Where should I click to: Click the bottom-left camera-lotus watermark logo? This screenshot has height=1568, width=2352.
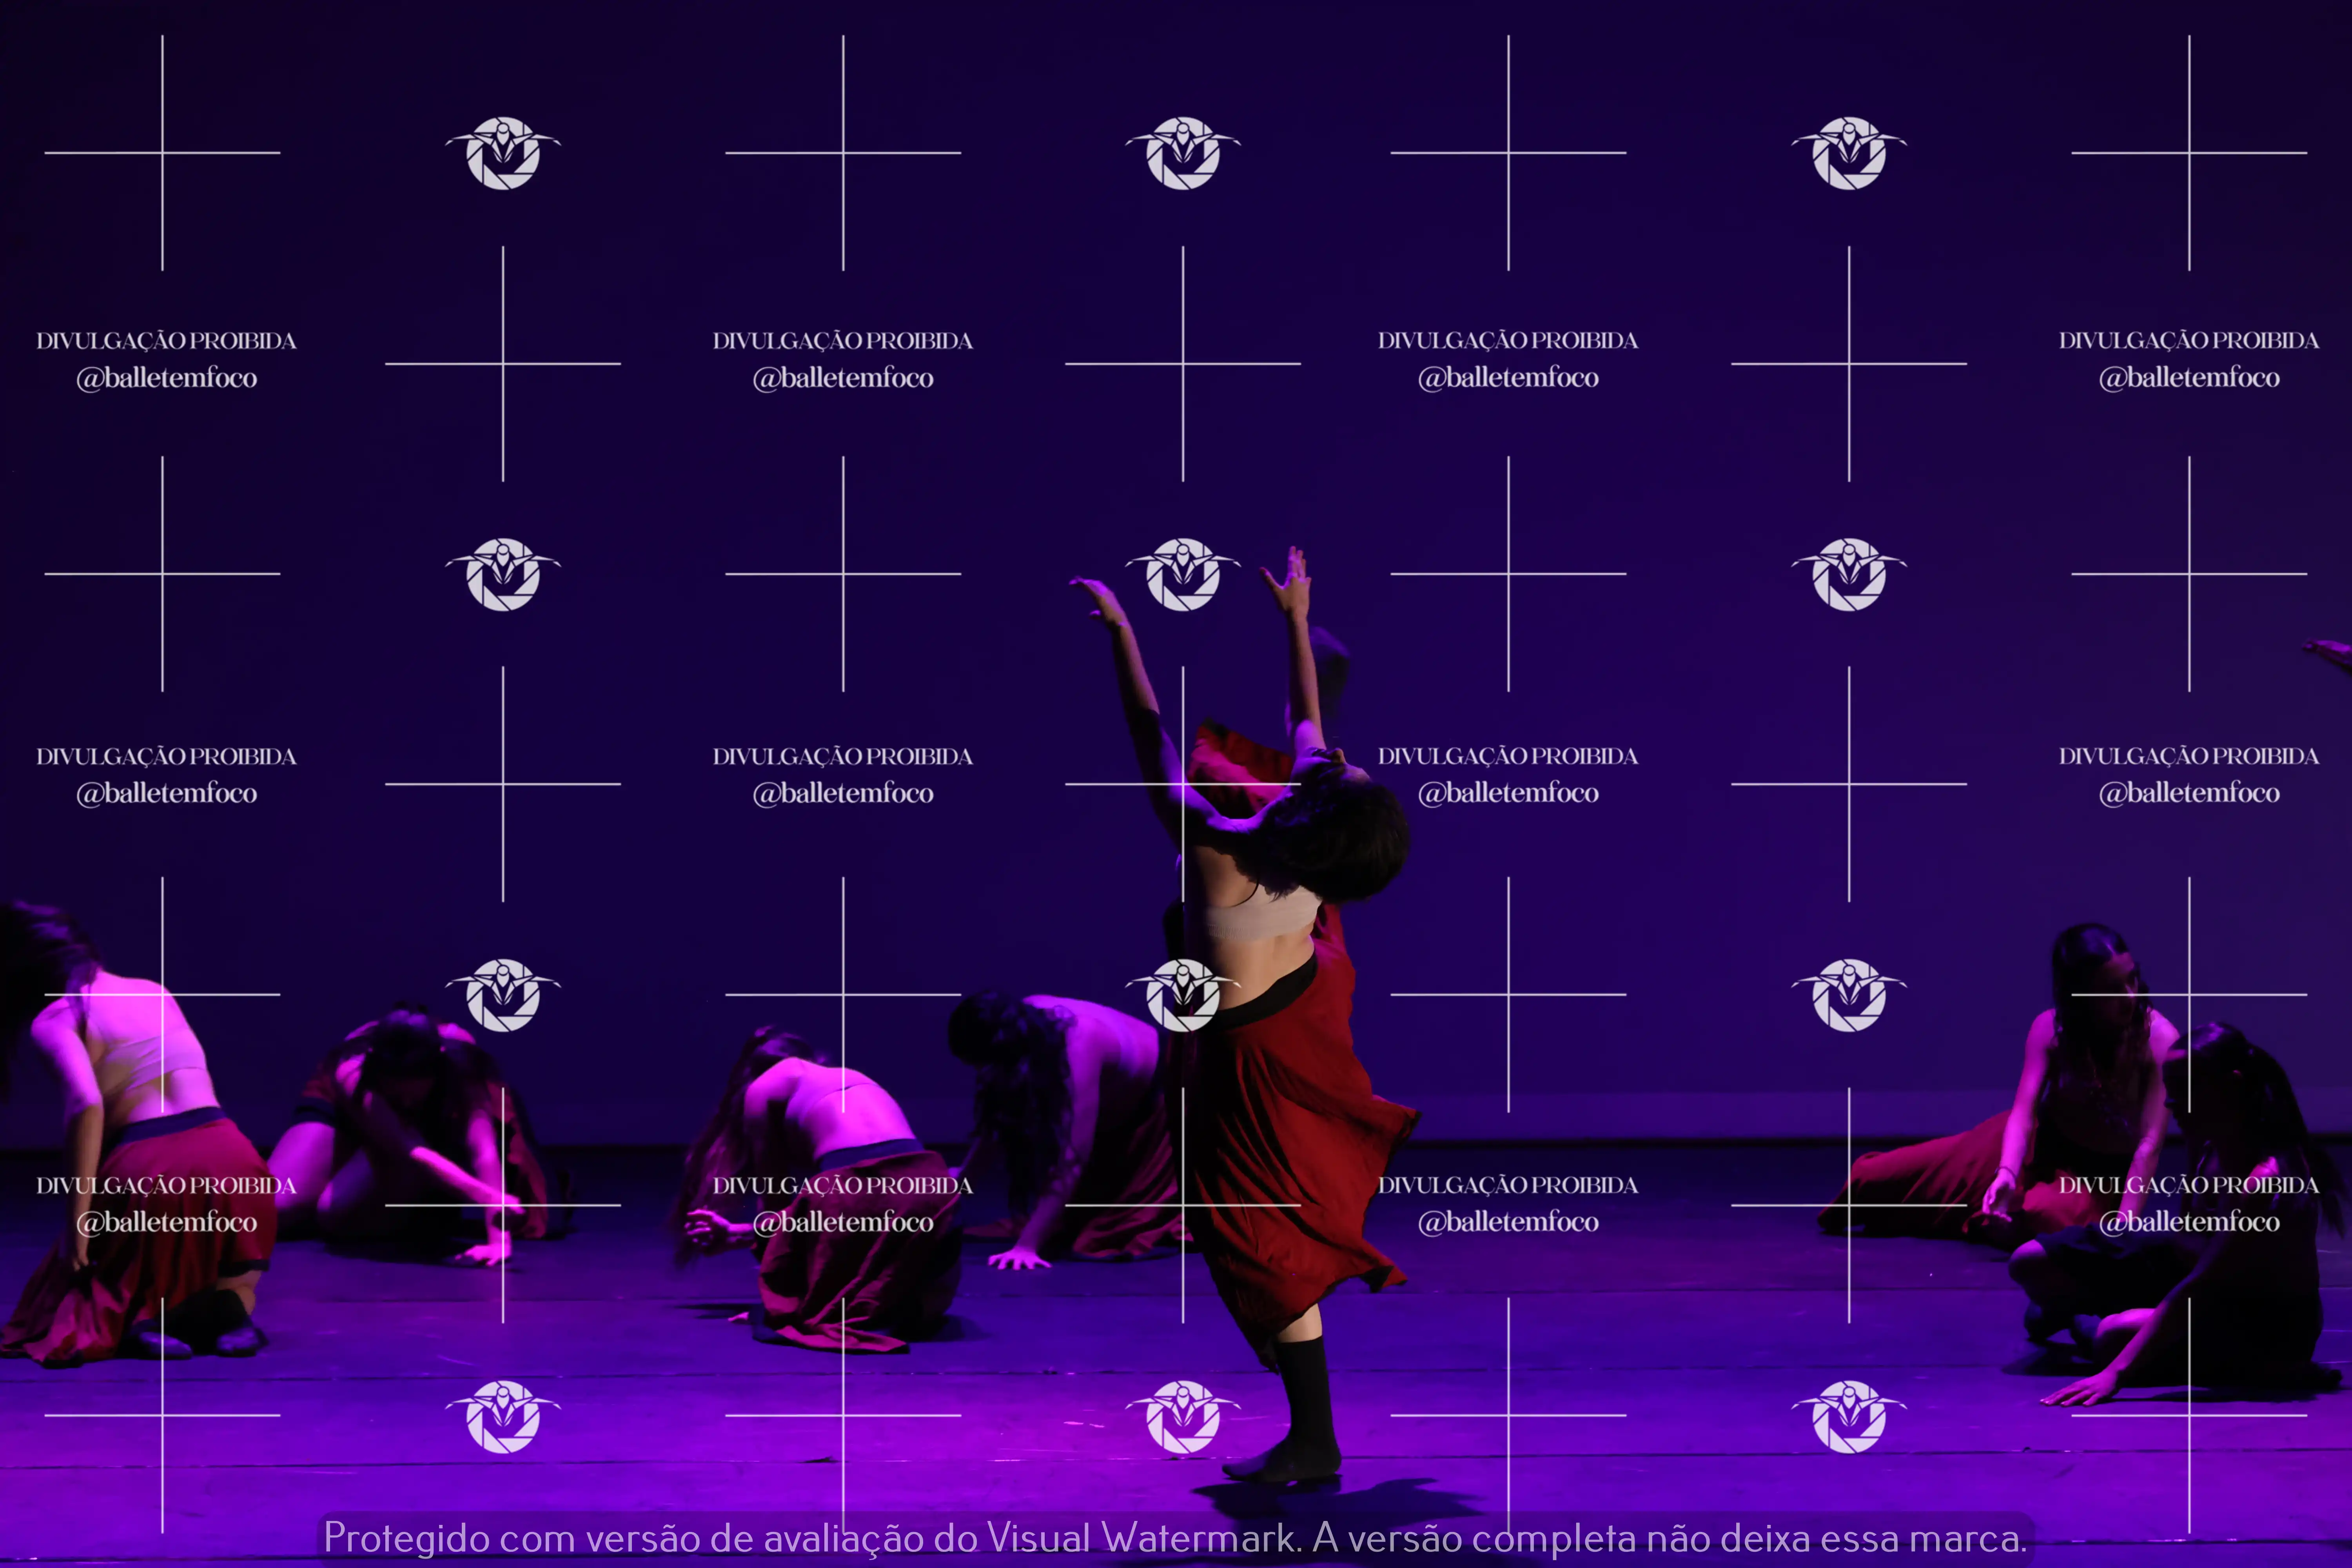point(503,1416)
